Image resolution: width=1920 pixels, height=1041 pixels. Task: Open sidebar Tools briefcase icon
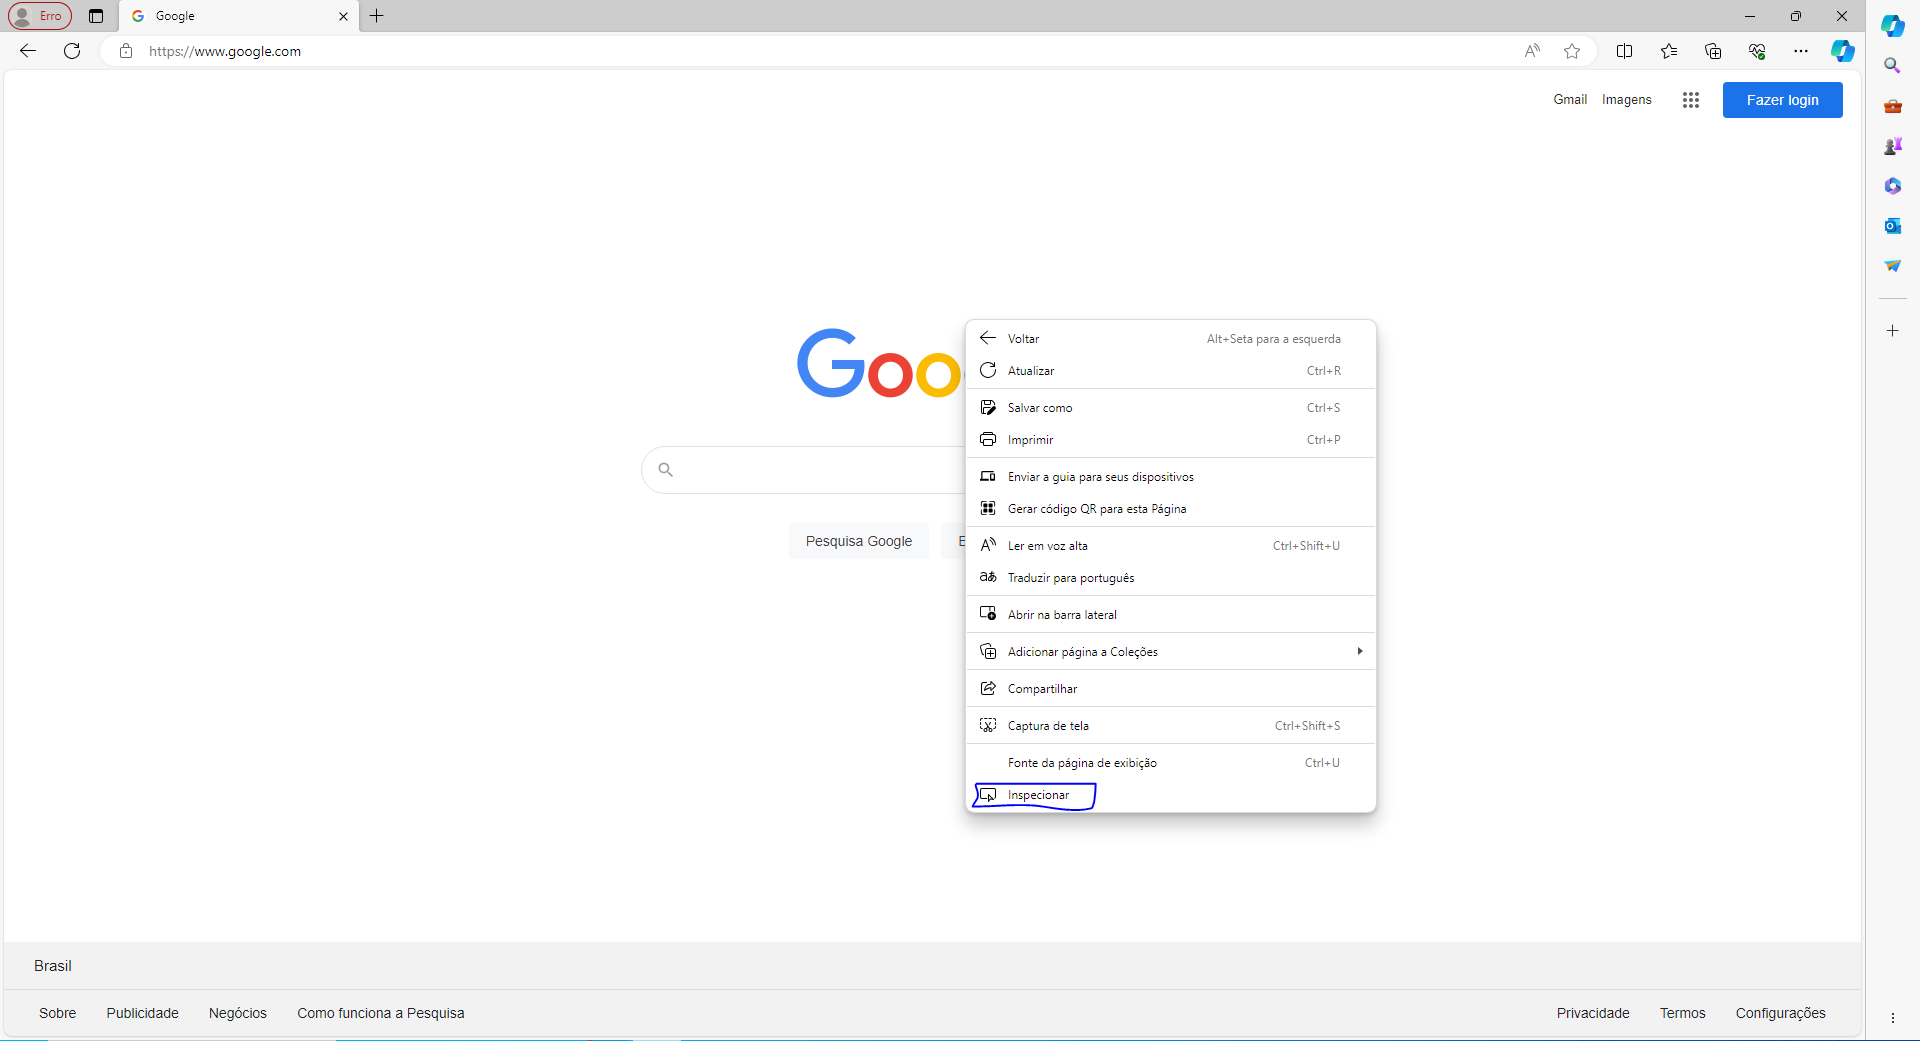point(1892,106)
